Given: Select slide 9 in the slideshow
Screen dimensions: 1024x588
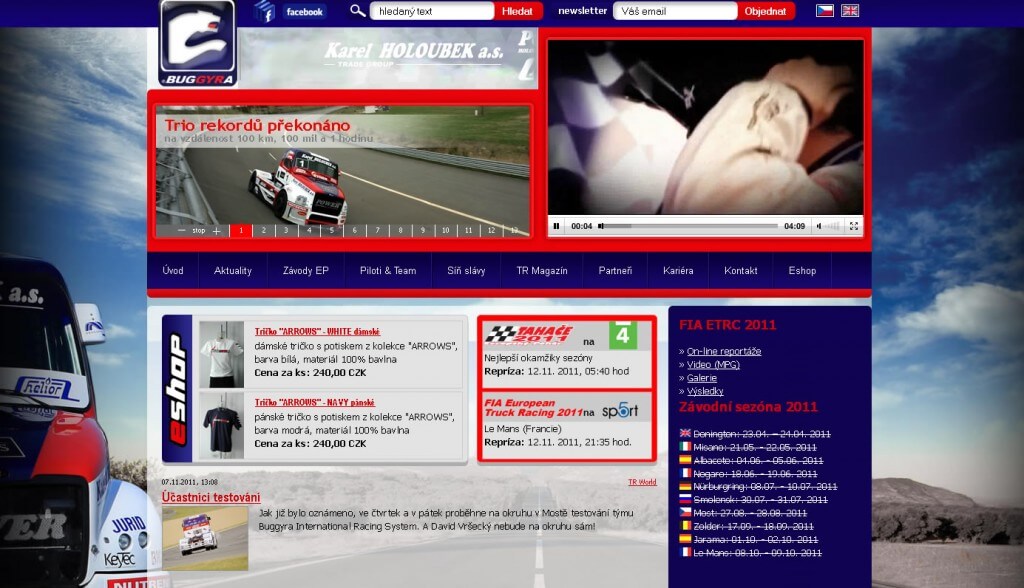Looking at the screenshot, I should pos(423,231).
